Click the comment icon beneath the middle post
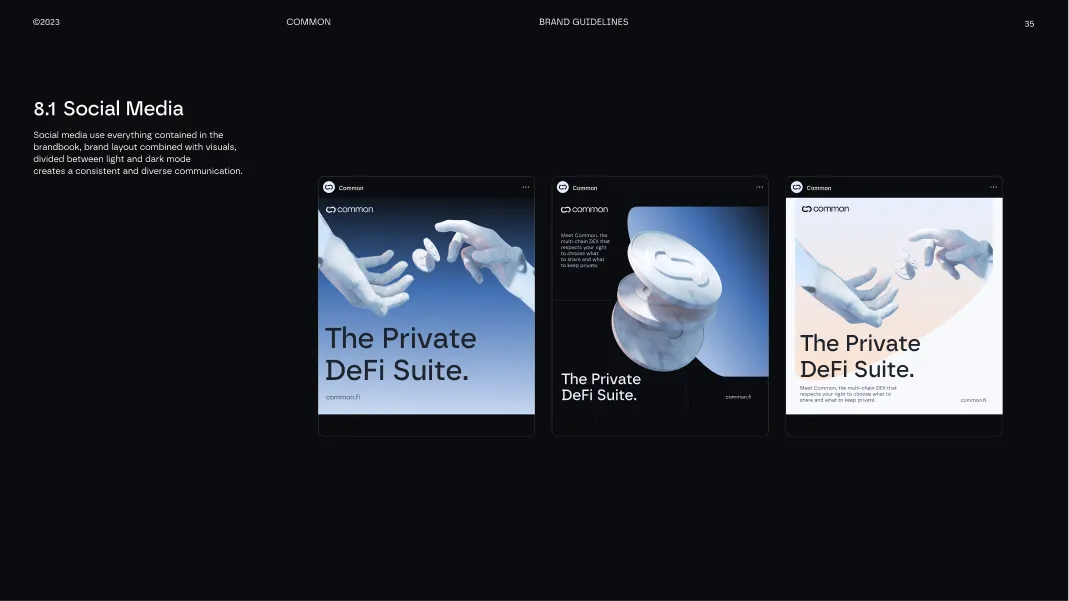1069x601 pixels. (577, 423)
